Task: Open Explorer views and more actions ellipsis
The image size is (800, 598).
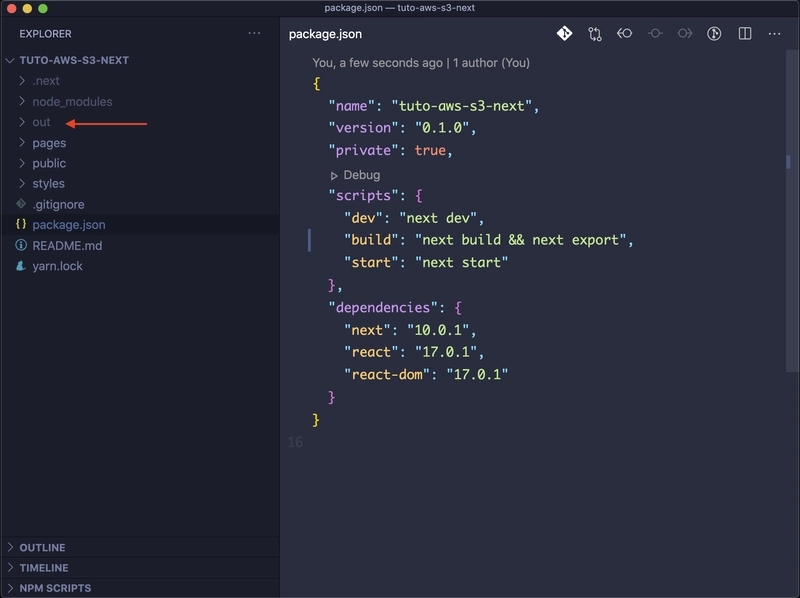Action: pos(254,34)
